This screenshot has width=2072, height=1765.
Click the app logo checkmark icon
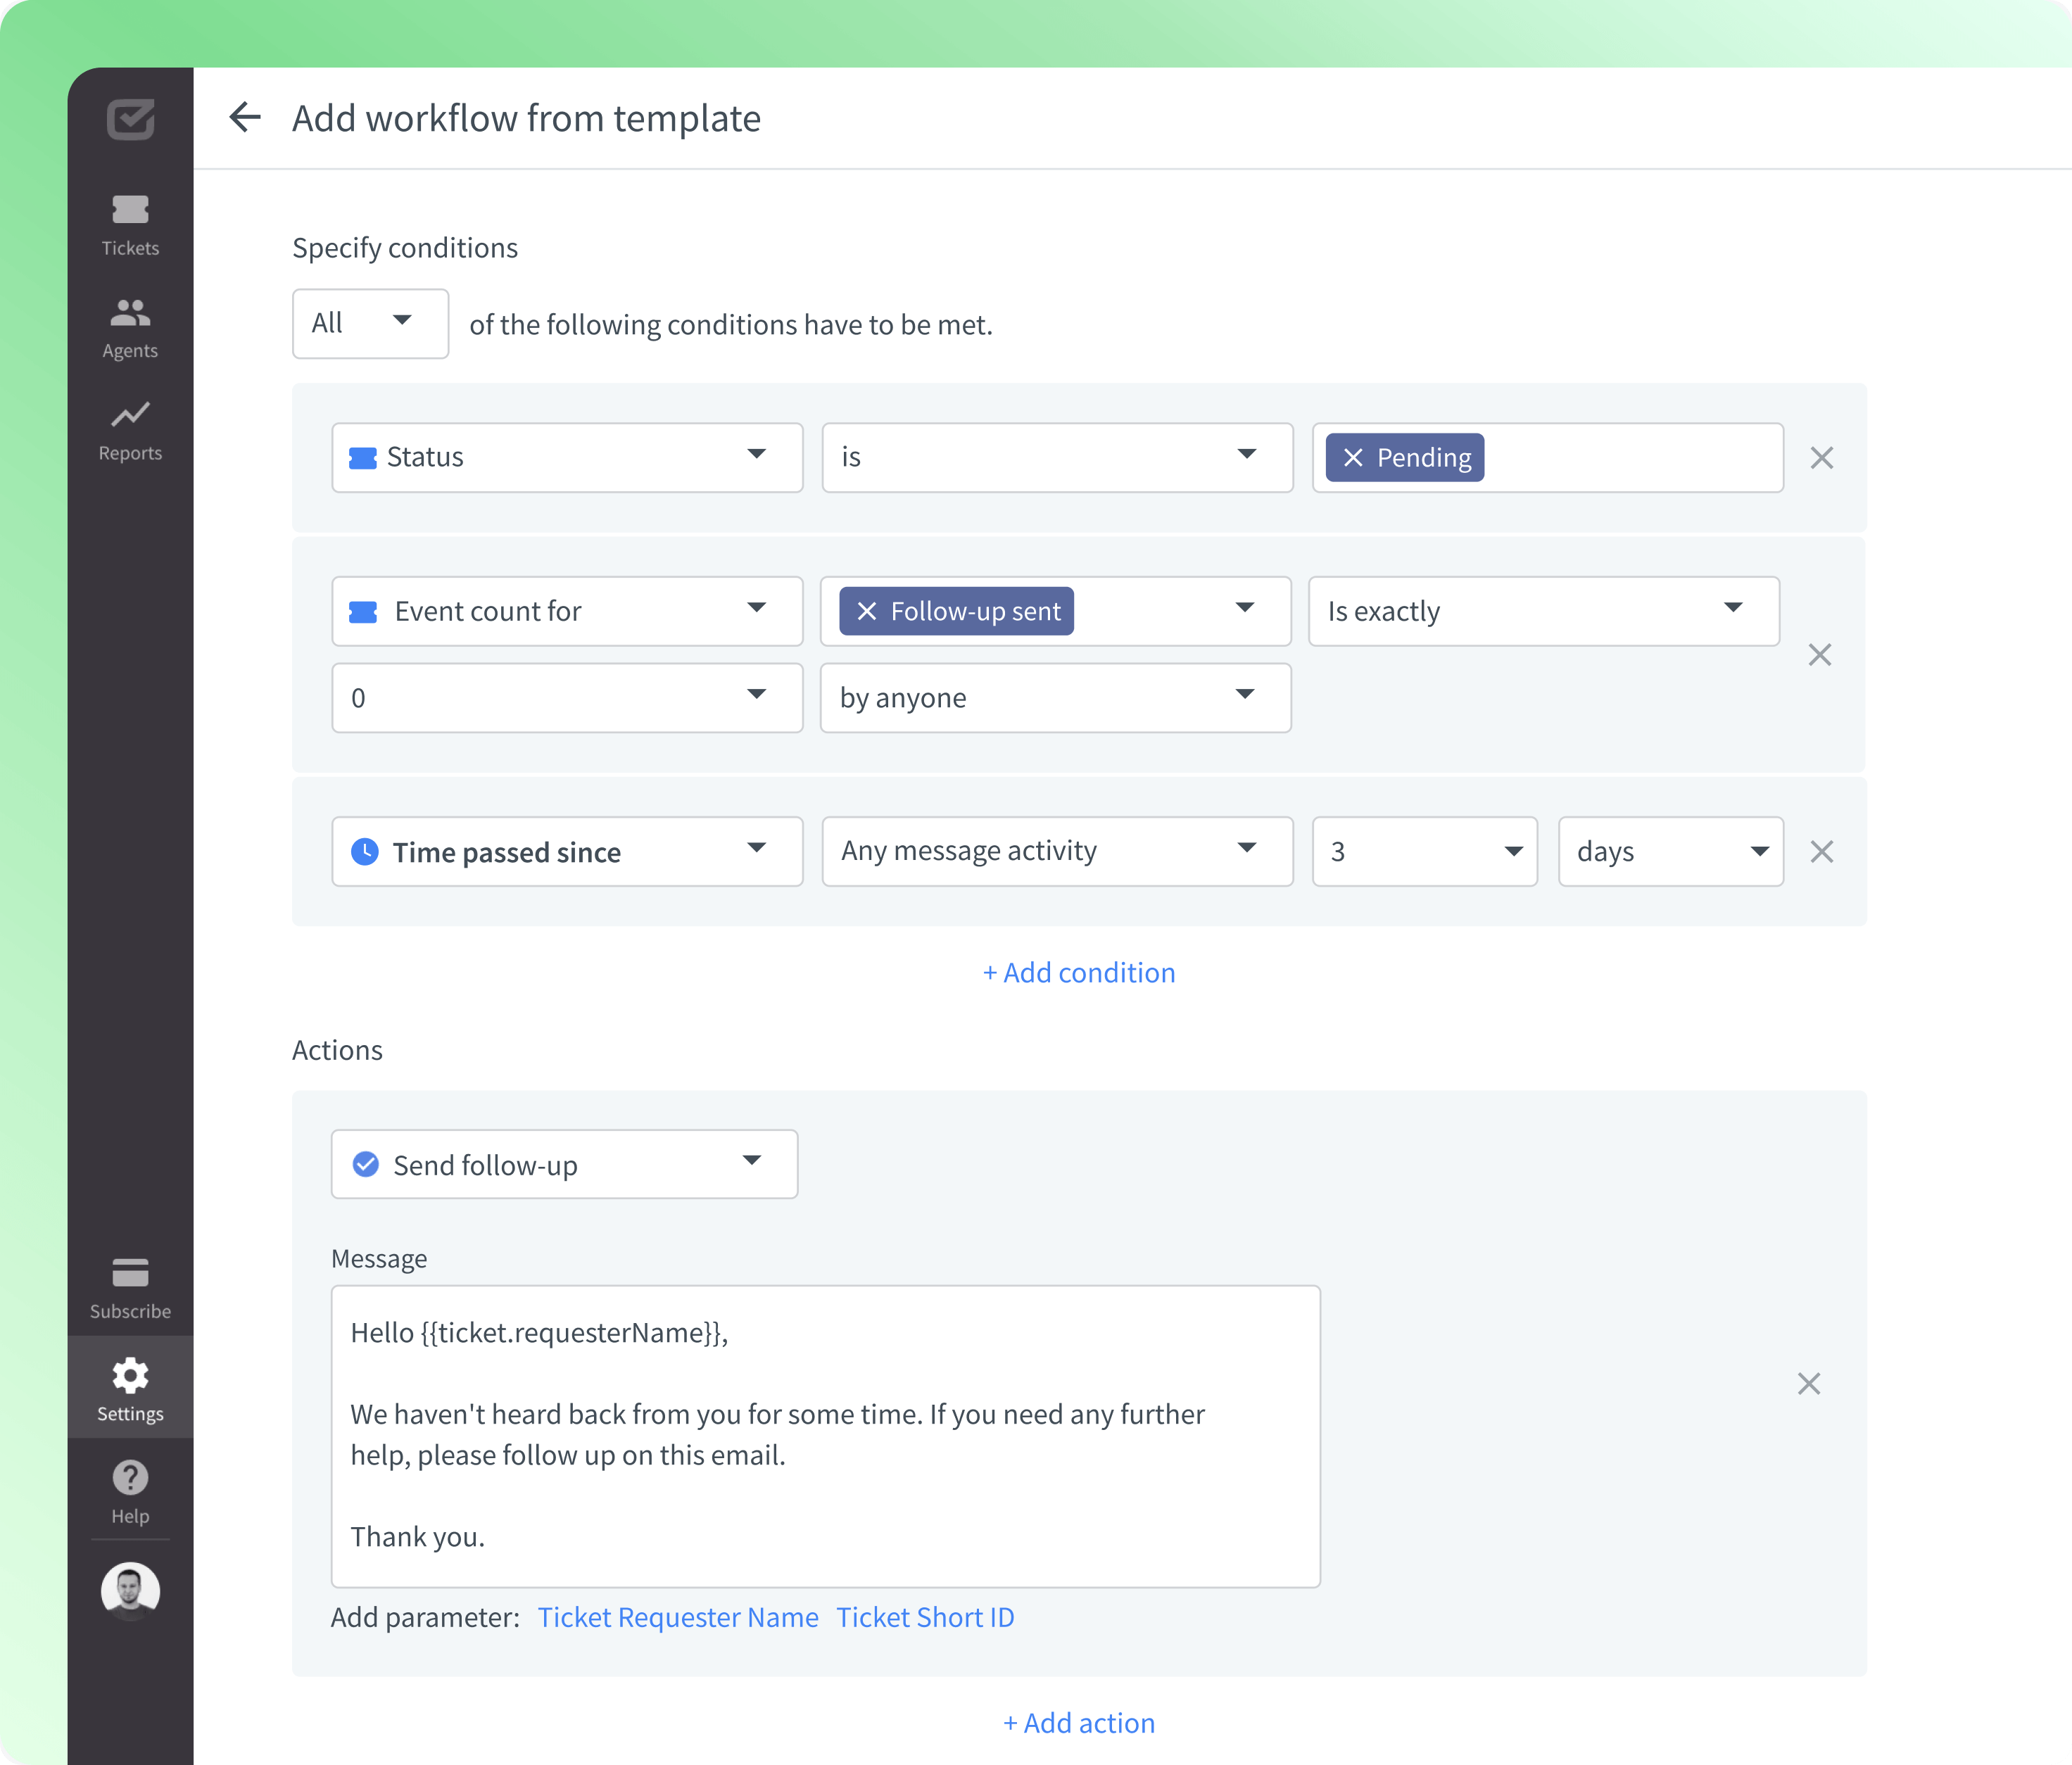(130, 120)
